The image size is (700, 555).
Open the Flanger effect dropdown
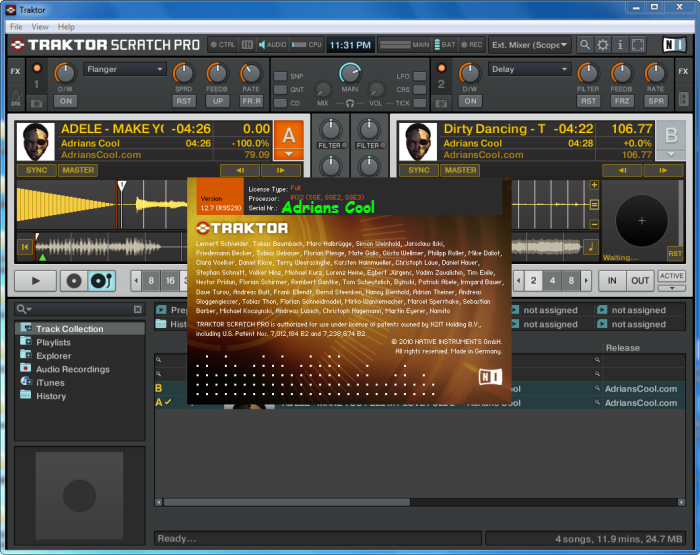(125, 70)
